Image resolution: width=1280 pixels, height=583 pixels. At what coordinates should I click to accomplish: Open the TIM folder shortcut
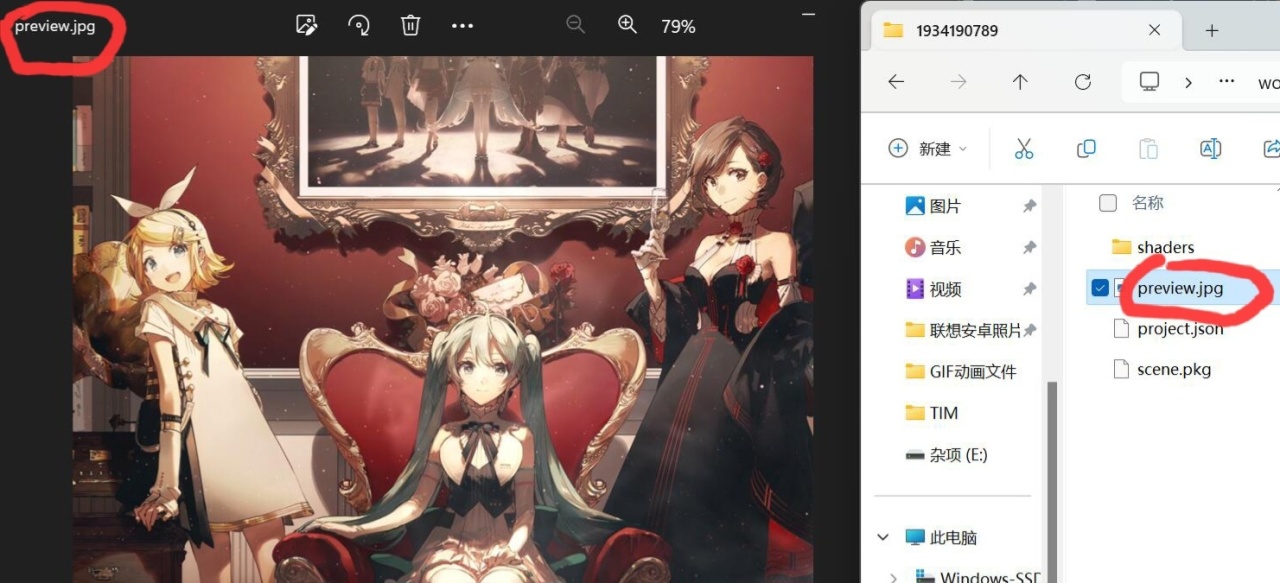coord(943,412)
